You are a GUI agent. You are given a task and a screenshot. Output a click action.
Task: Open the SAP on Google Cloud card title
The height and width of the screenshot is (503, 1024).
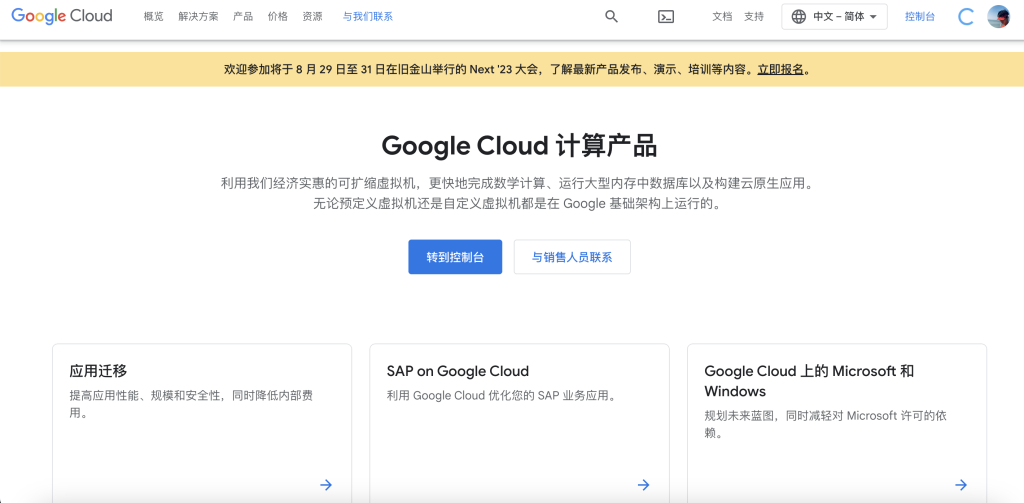tap(458, 372)
